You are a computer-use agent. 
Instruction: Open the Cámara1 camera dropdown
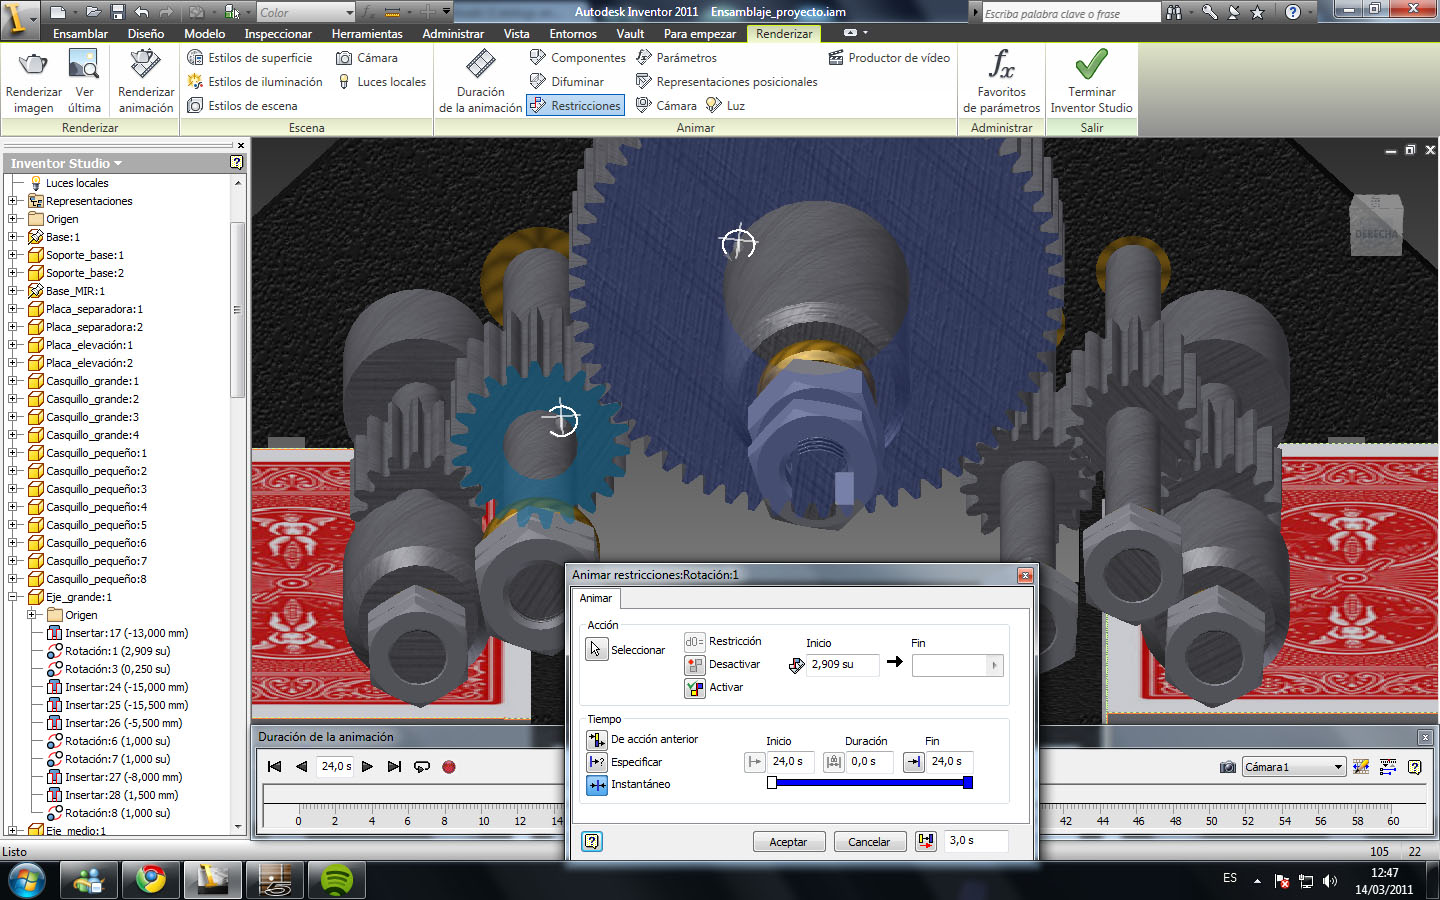pos(1338,767)
